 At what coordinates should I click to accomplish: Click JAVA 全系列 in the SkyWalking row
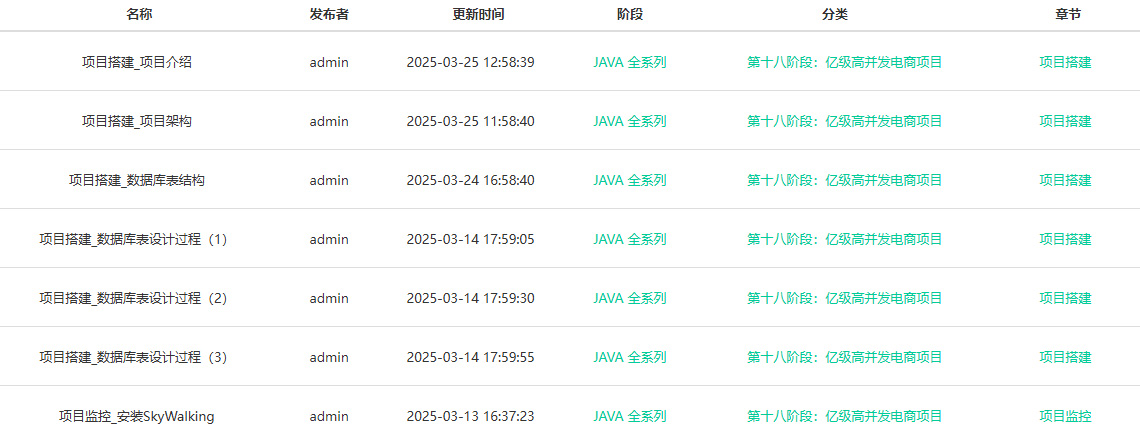pyautogui.click(x=630, y=417)
